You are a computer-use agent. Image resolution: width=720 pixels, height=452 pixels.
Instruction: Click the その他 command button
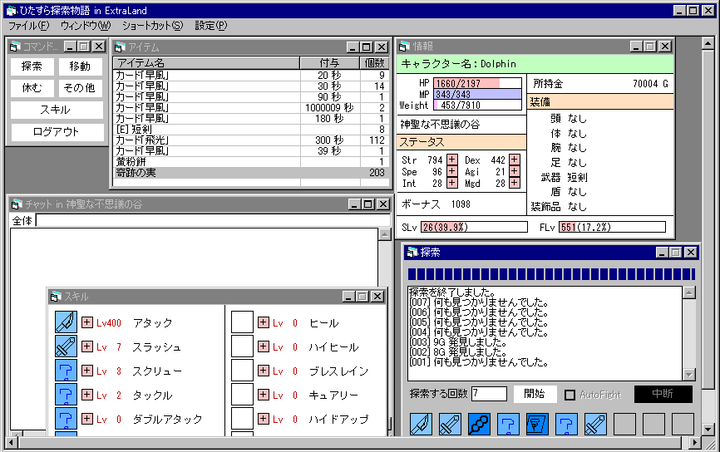80,88
